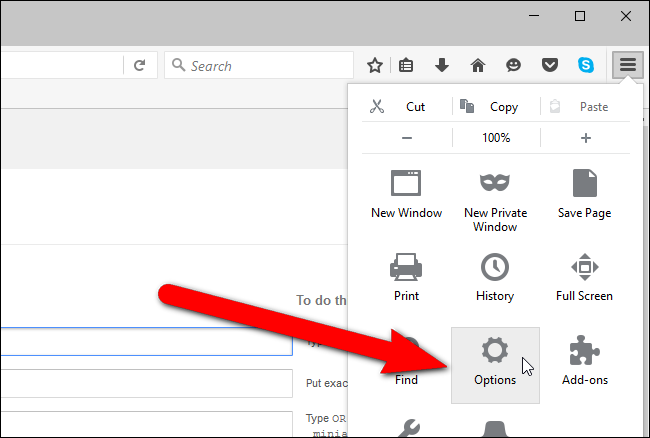Open a New Private Window

(x=495, y=201)
